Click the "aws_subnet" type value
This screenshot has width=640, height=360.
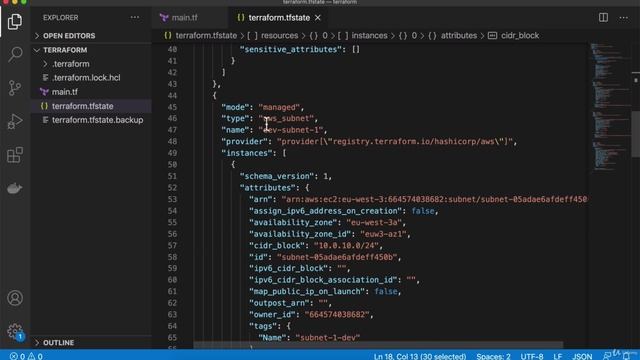[x=286, y=118]
